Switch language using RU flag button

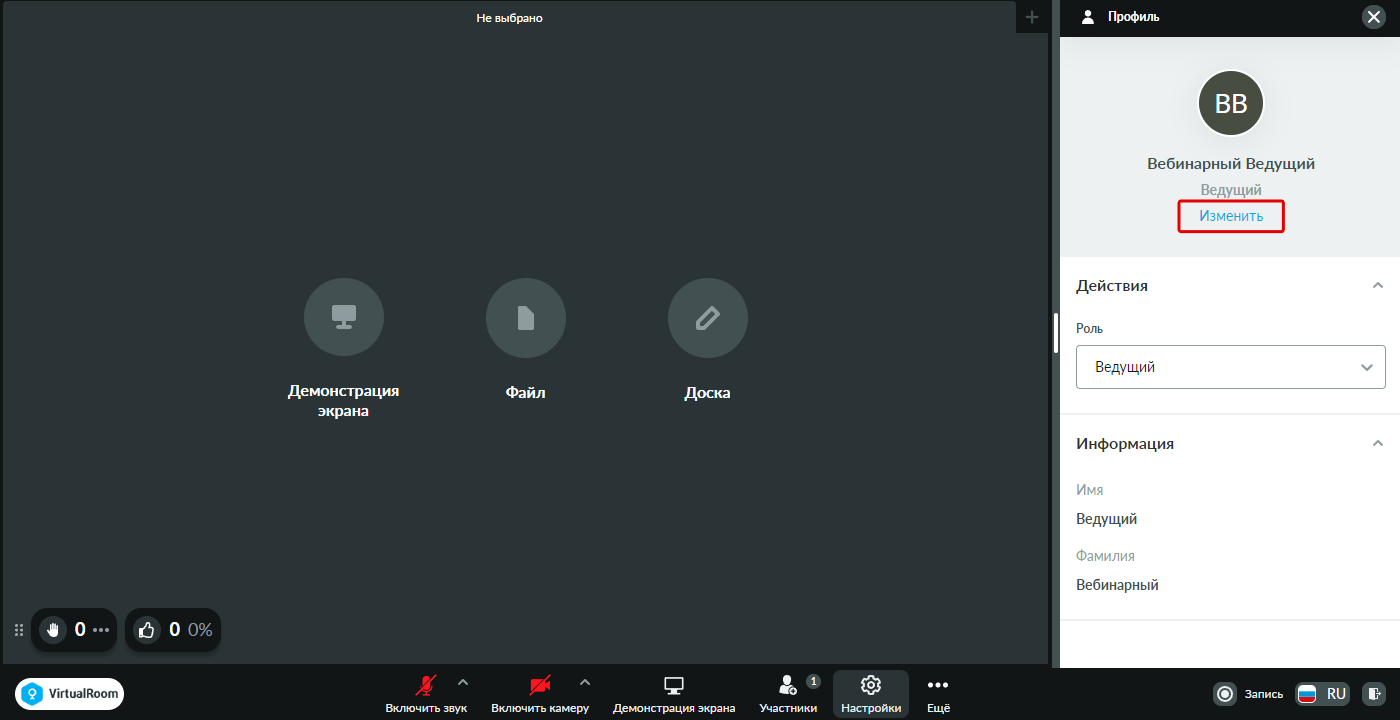coord(1322,693)
